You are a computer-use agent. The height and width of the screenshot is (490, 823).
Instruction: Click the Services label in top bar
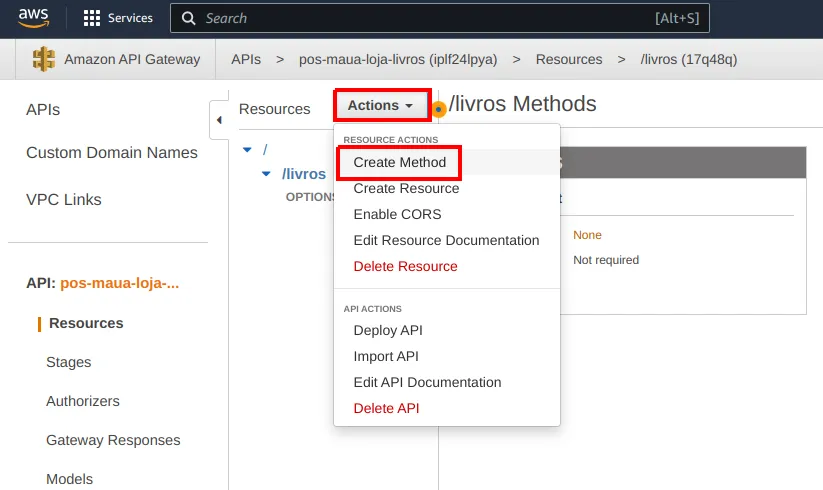[x=130, y=18]
